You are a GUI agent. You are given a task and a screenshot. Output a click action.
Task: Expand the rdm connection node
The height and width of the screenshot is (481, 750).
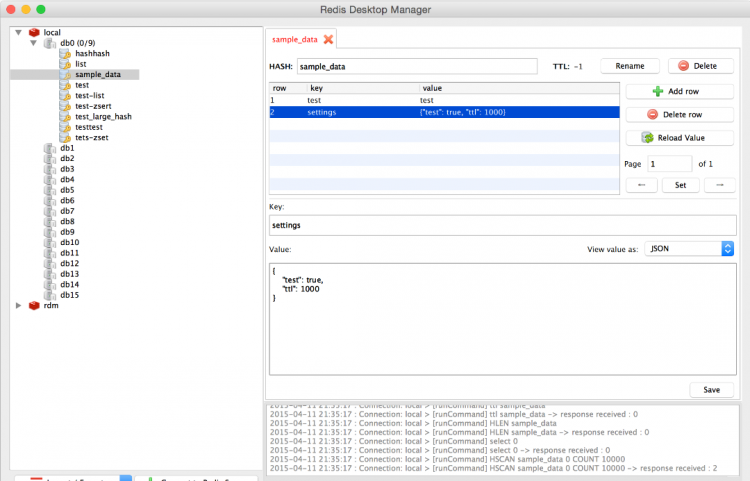[19, 306]
